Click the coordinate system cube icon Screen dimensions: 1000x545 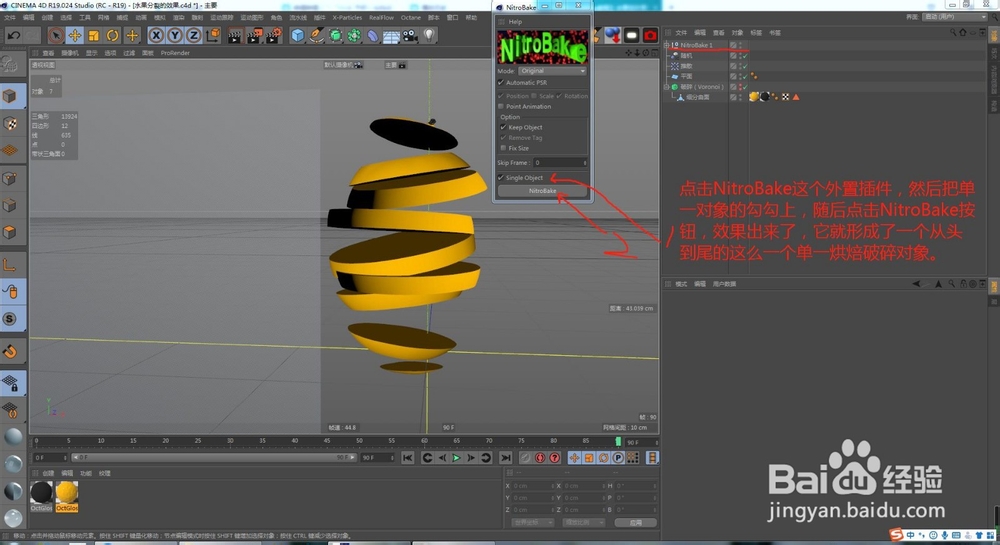coord(214,35)
